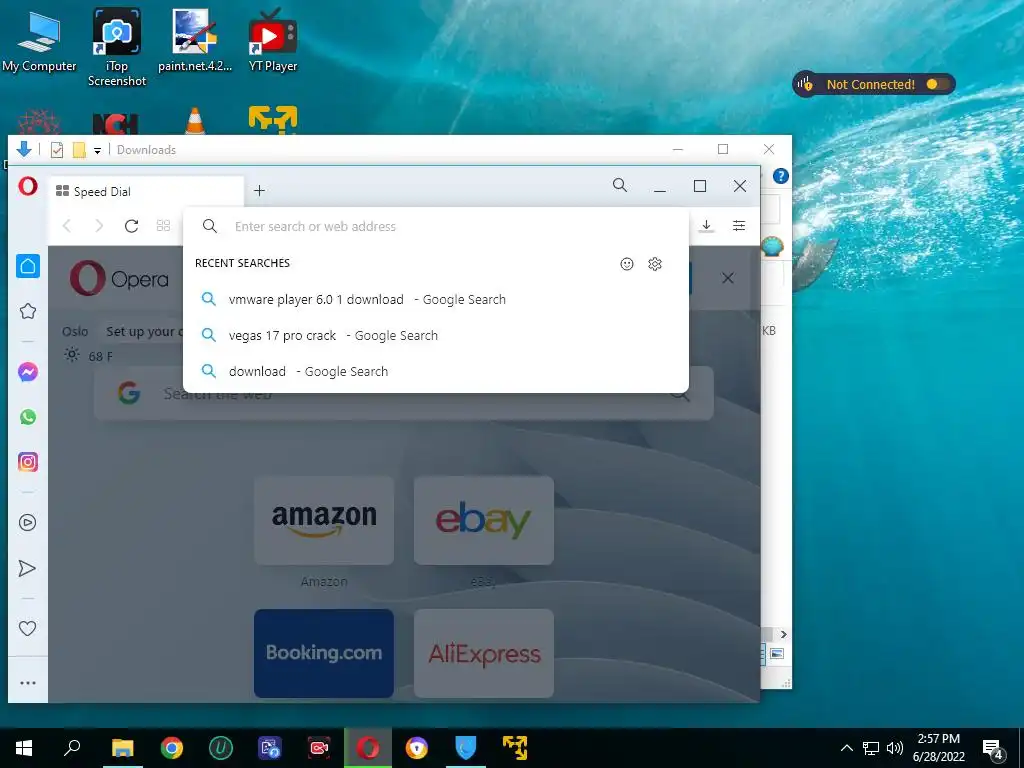The image size is (1024, 768).
Task: Select recent search vegas 17 pro crack
Action: (436, 336)
